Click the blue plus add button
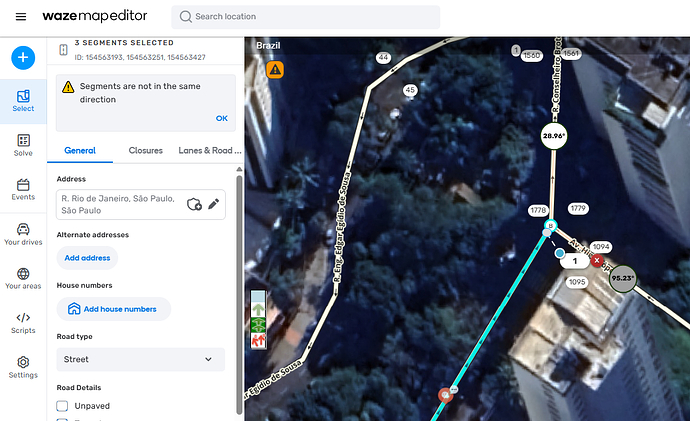The height and width of the screenshot is (421, 690). point(23,58)
